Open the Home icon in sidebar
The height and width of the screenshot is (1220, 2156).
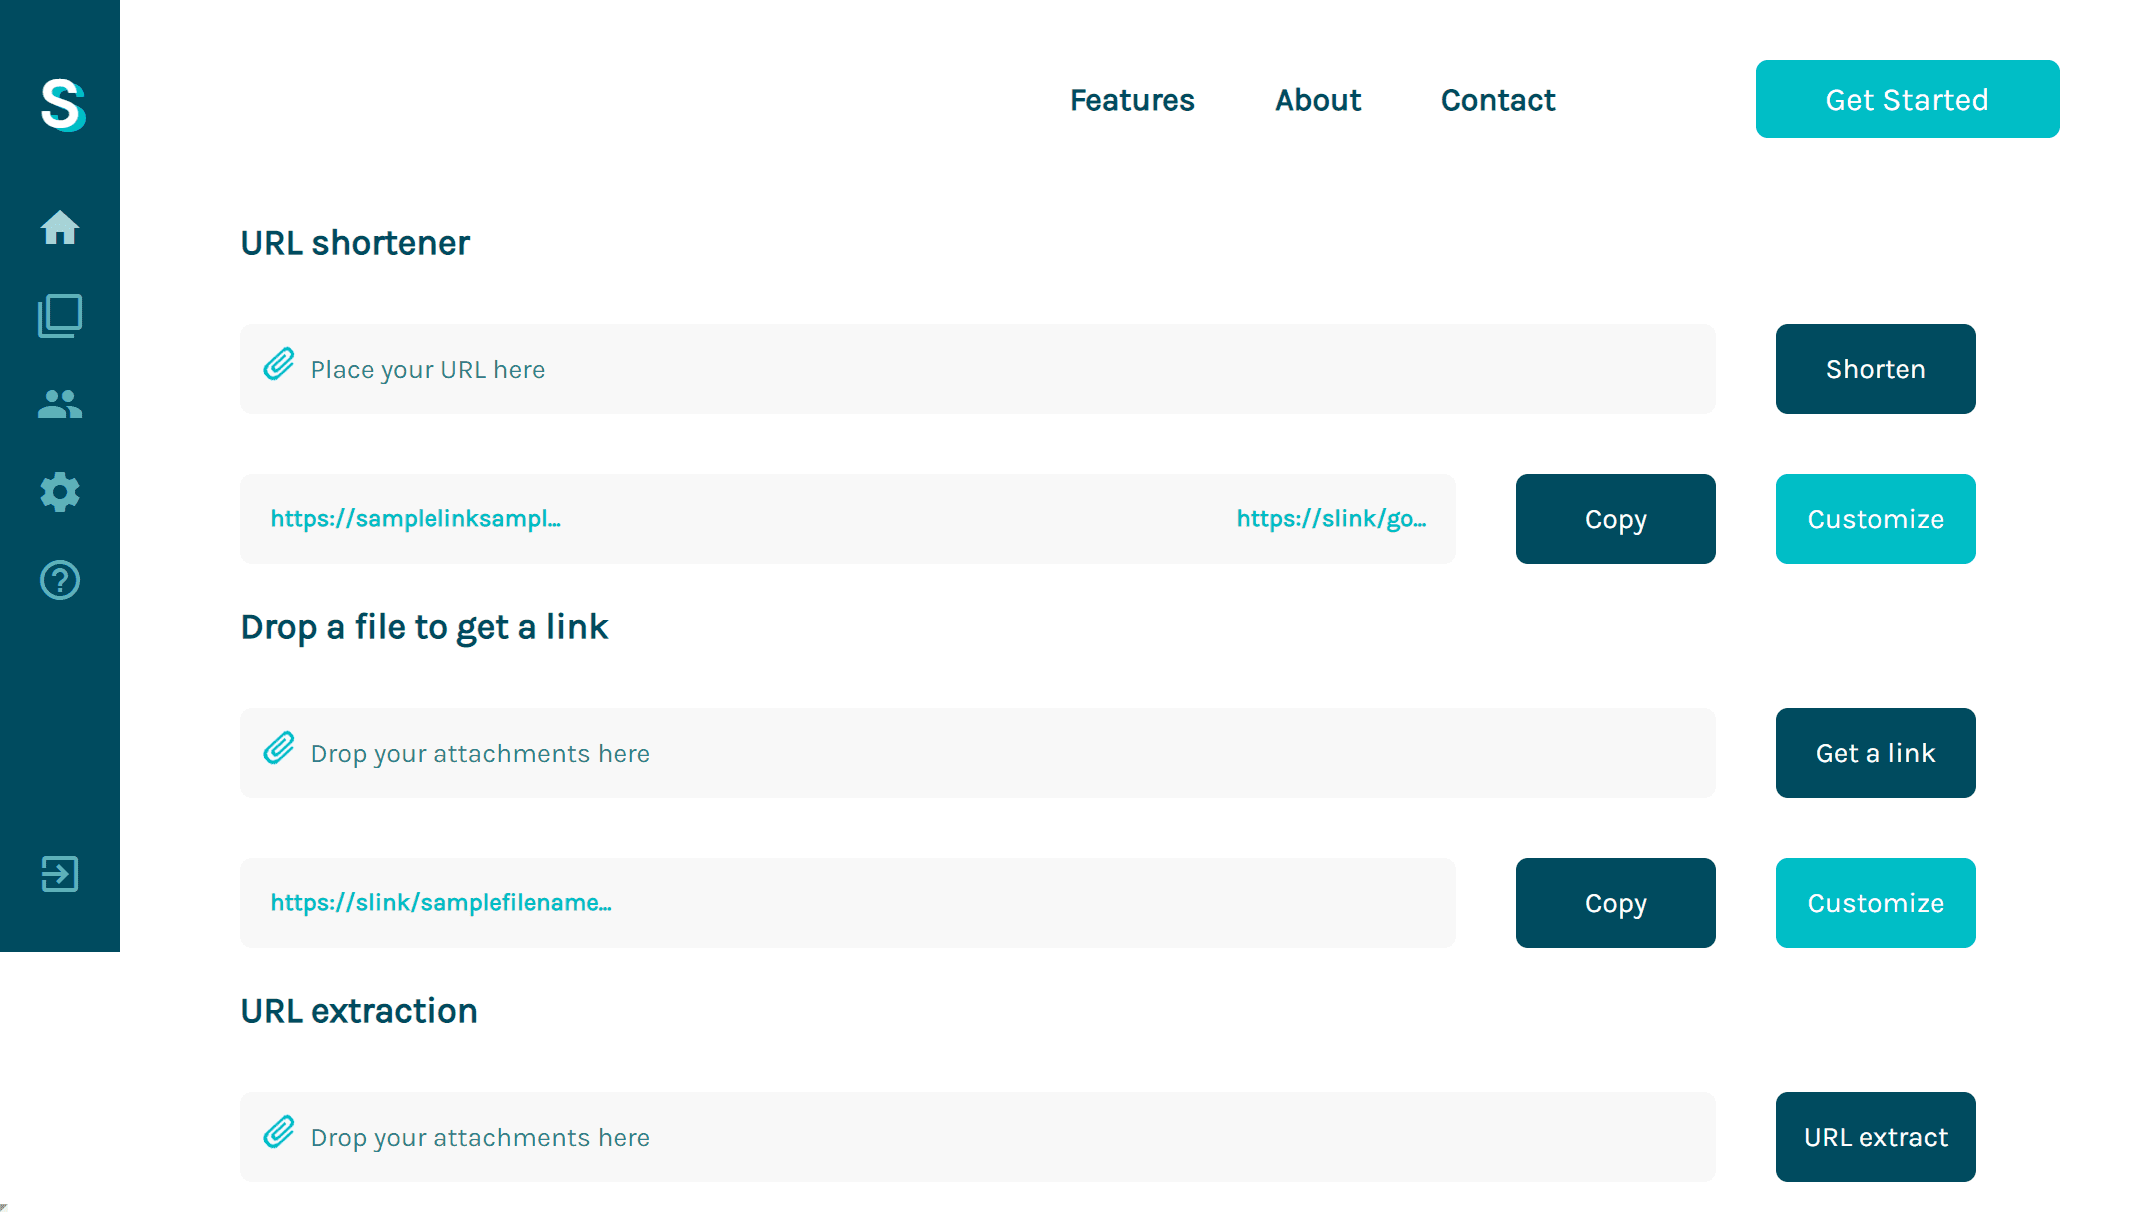[60, 228]
